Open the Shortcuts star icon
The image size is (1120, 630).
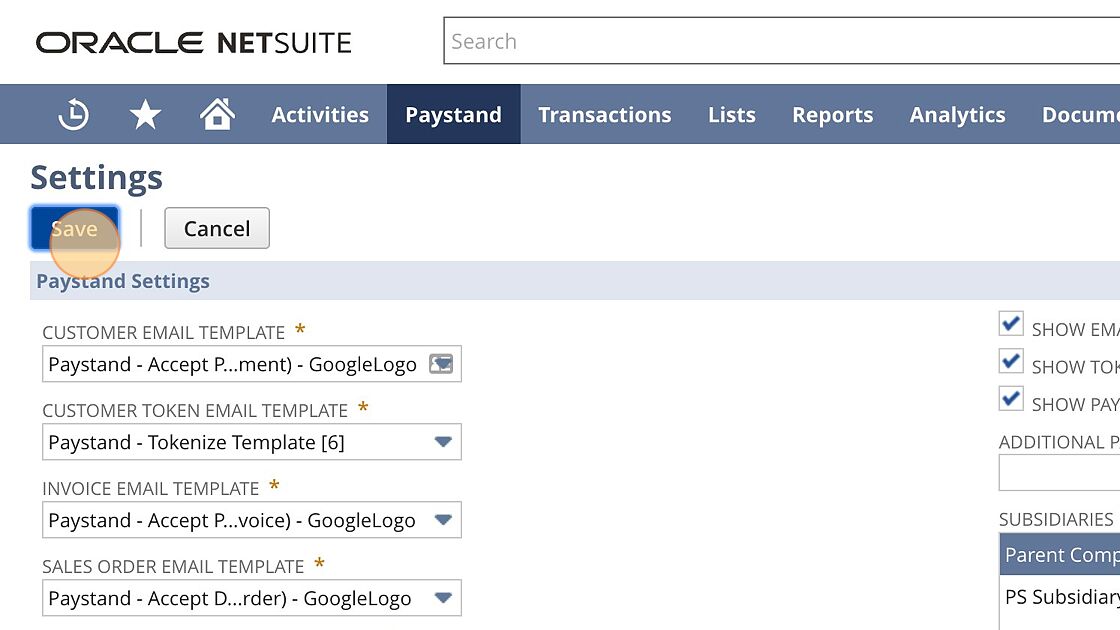[x=145, y=114]
